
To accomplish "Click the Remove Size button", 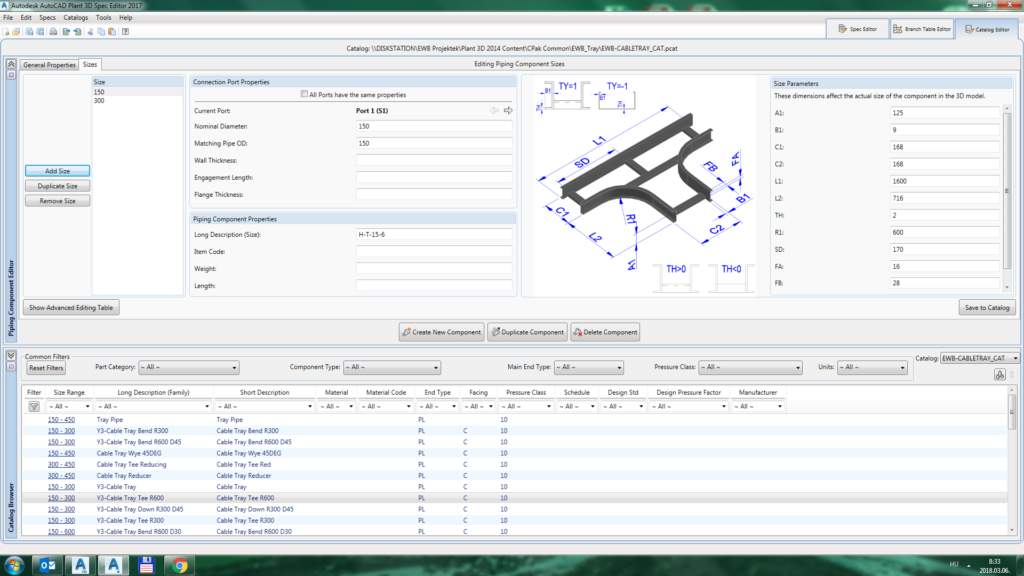I will click(x=57, y=201).
